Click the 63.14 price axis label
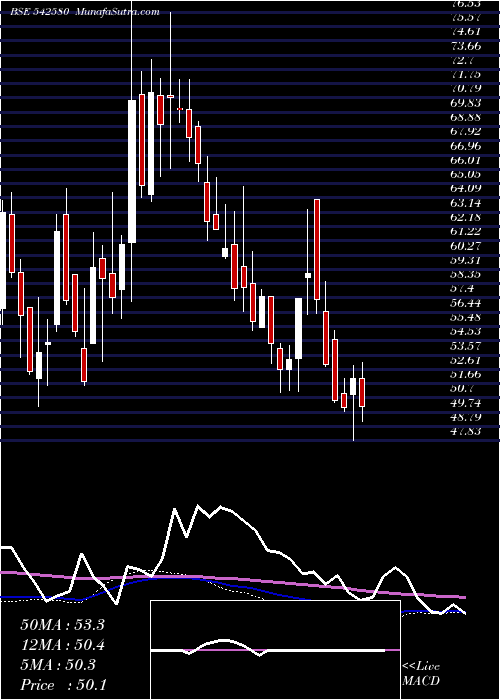This screenshot has height=700, width=500. (x=467, y=204)
